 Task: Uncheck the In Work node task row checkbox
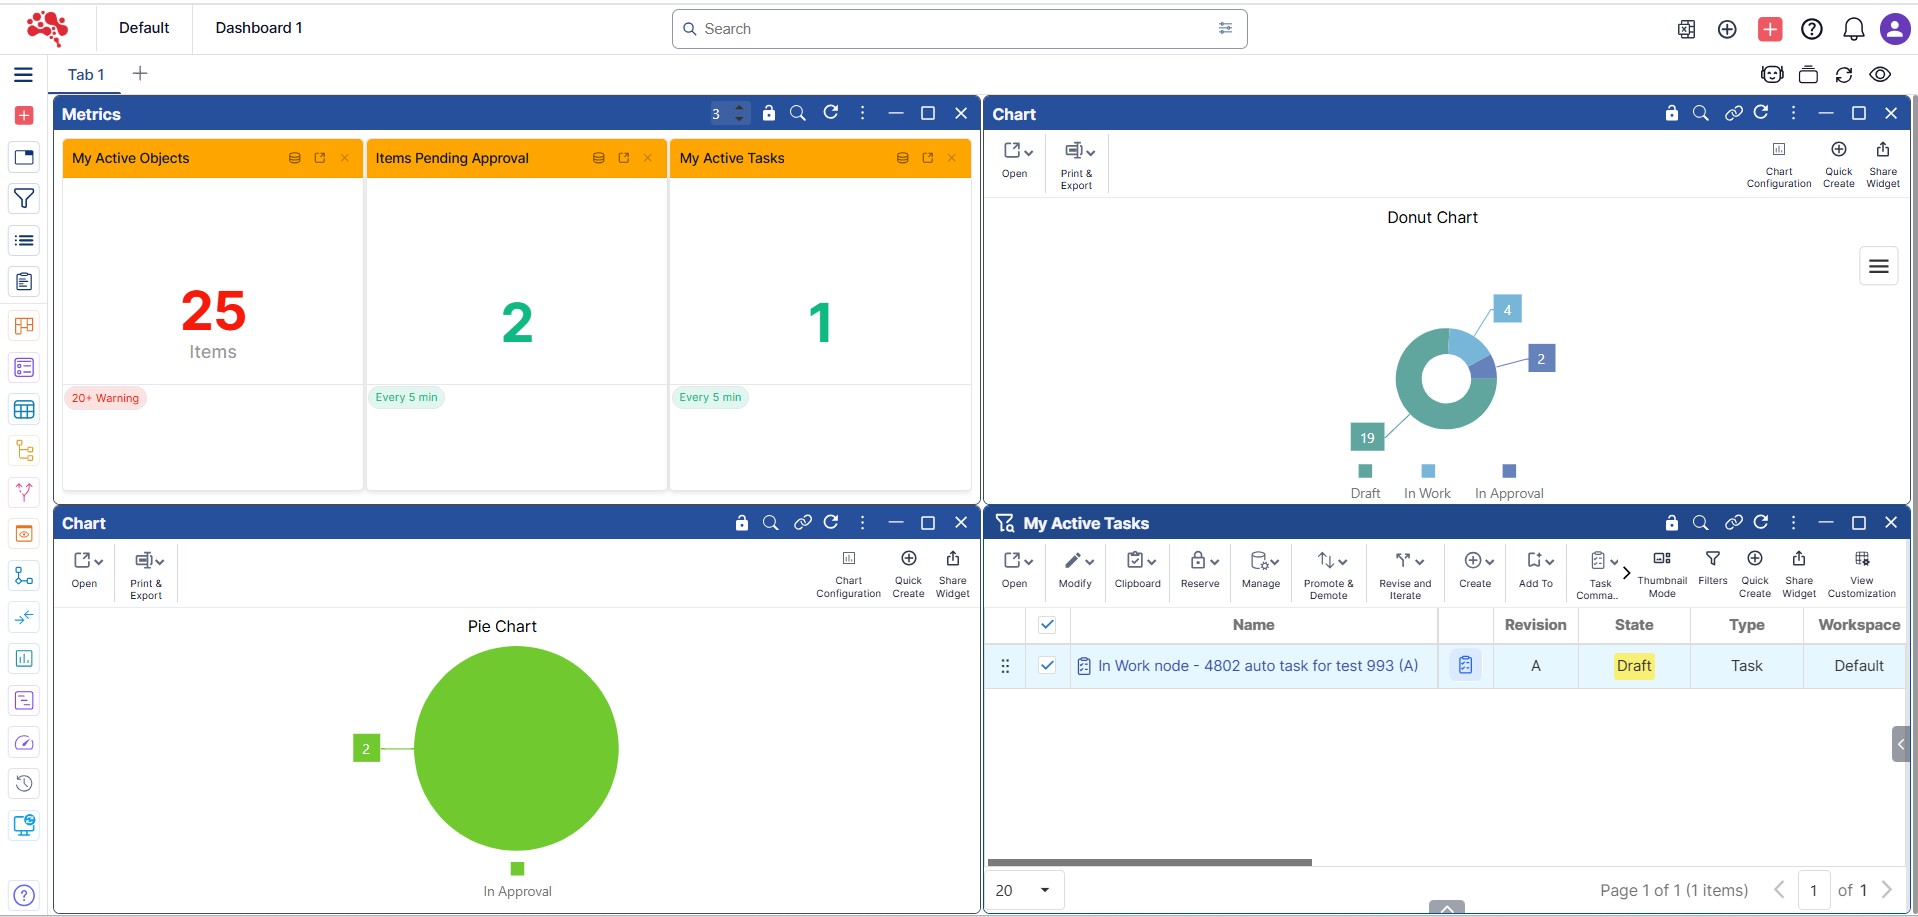click(x=1047, y=666)
